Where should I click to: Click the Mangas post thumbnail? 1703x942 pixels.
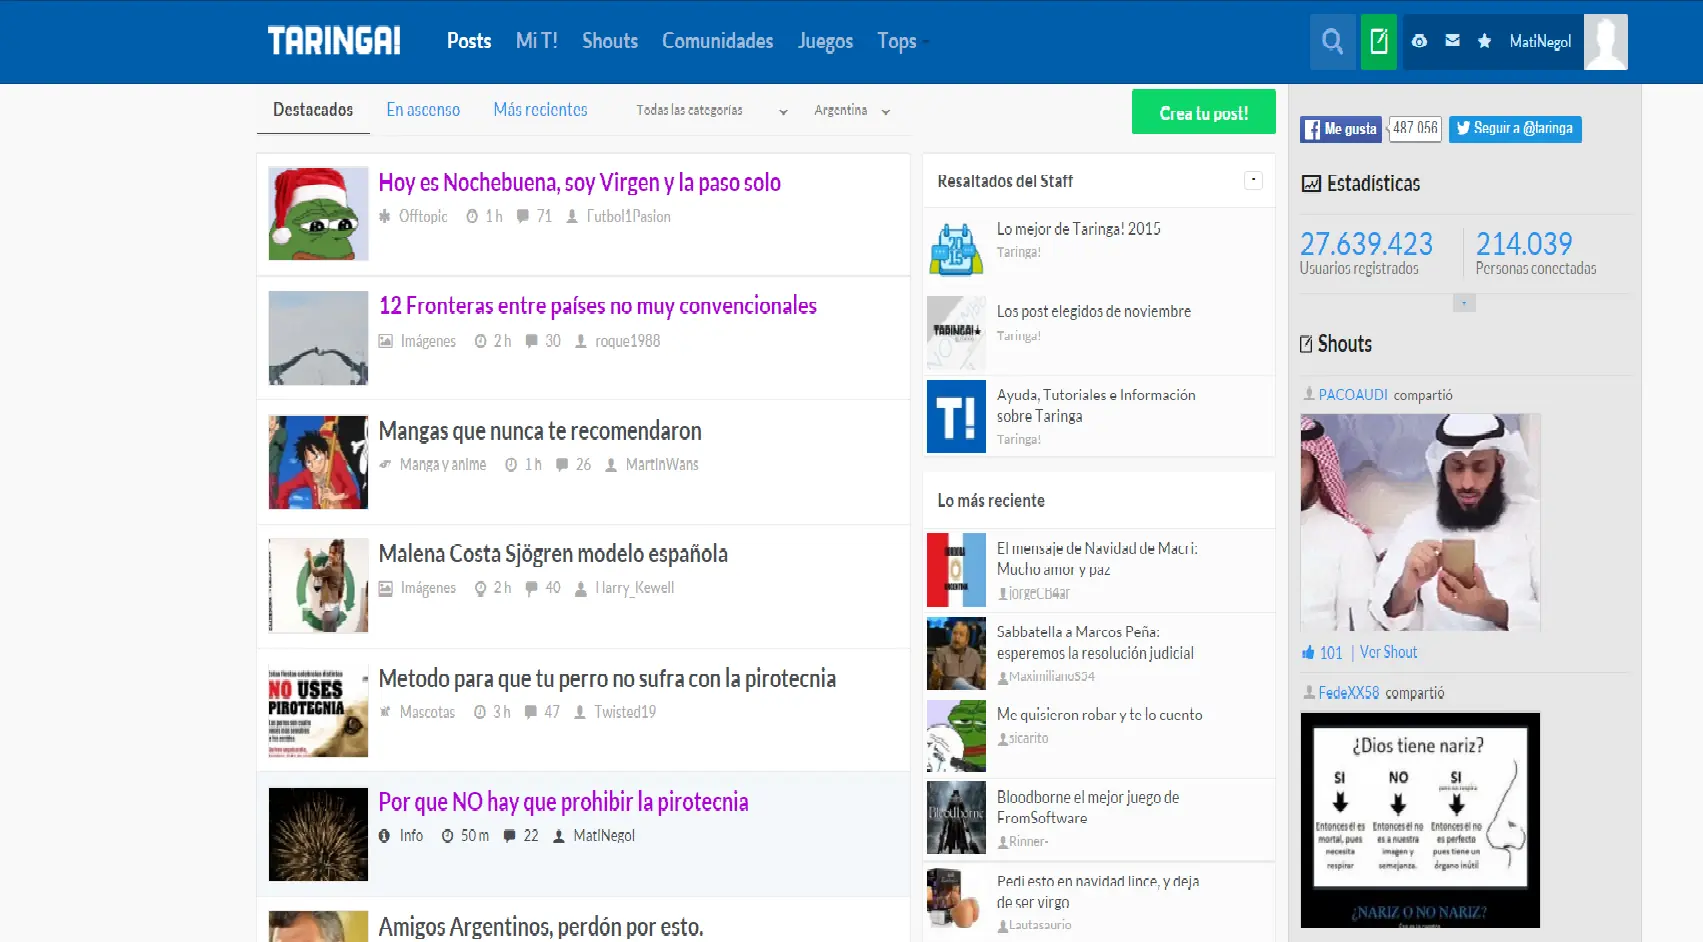click(318, 462)
